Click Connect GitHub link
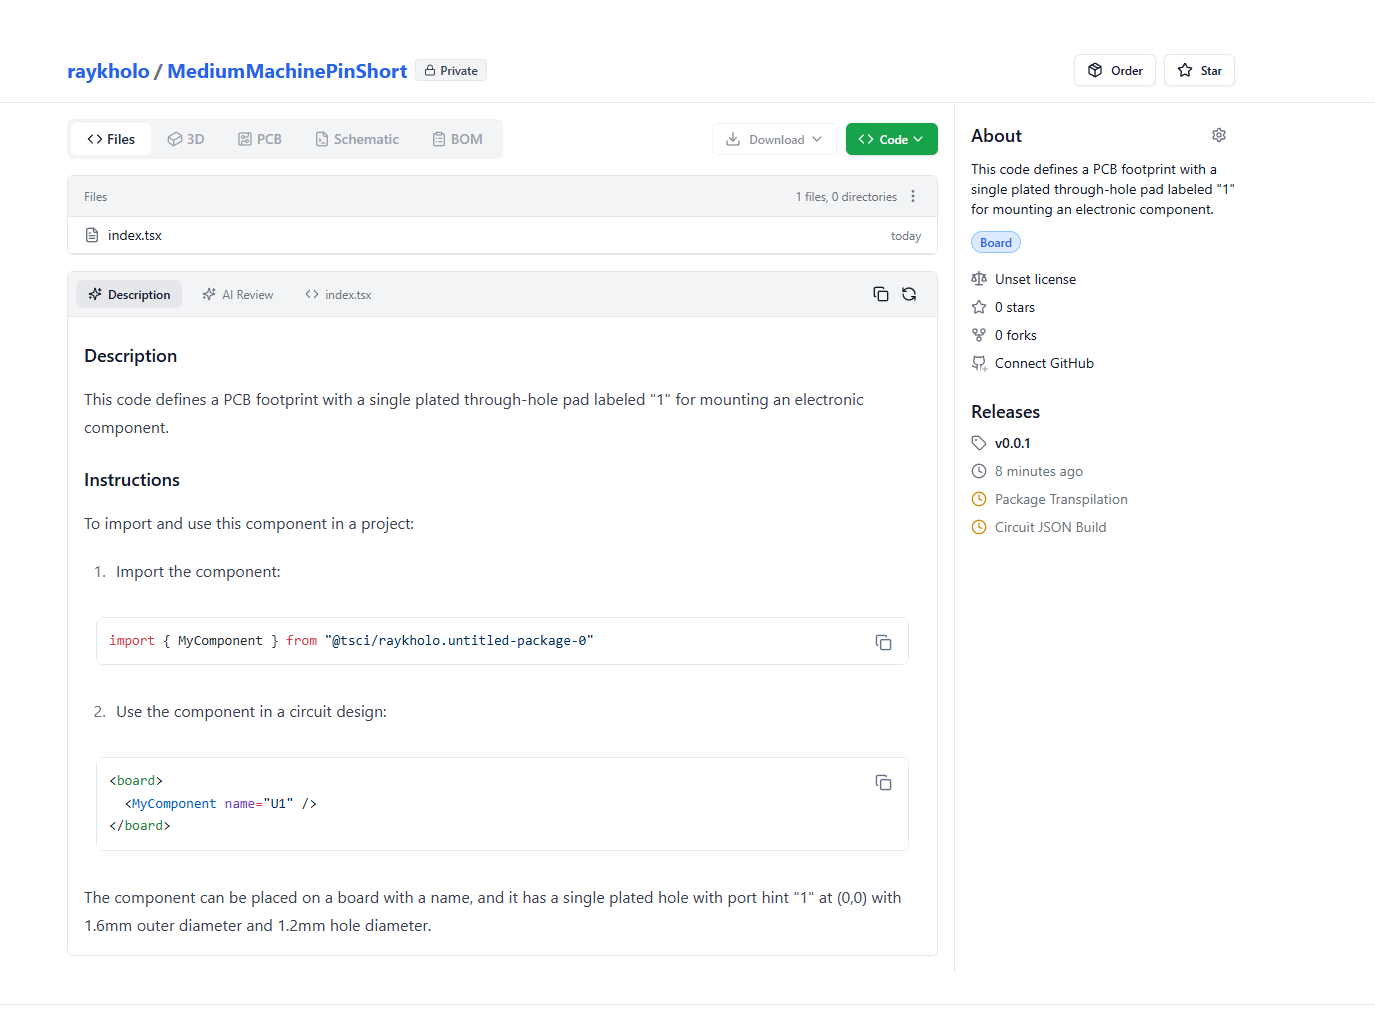This screenshot has height=1010, width=1375. [x=1044, y=363]
